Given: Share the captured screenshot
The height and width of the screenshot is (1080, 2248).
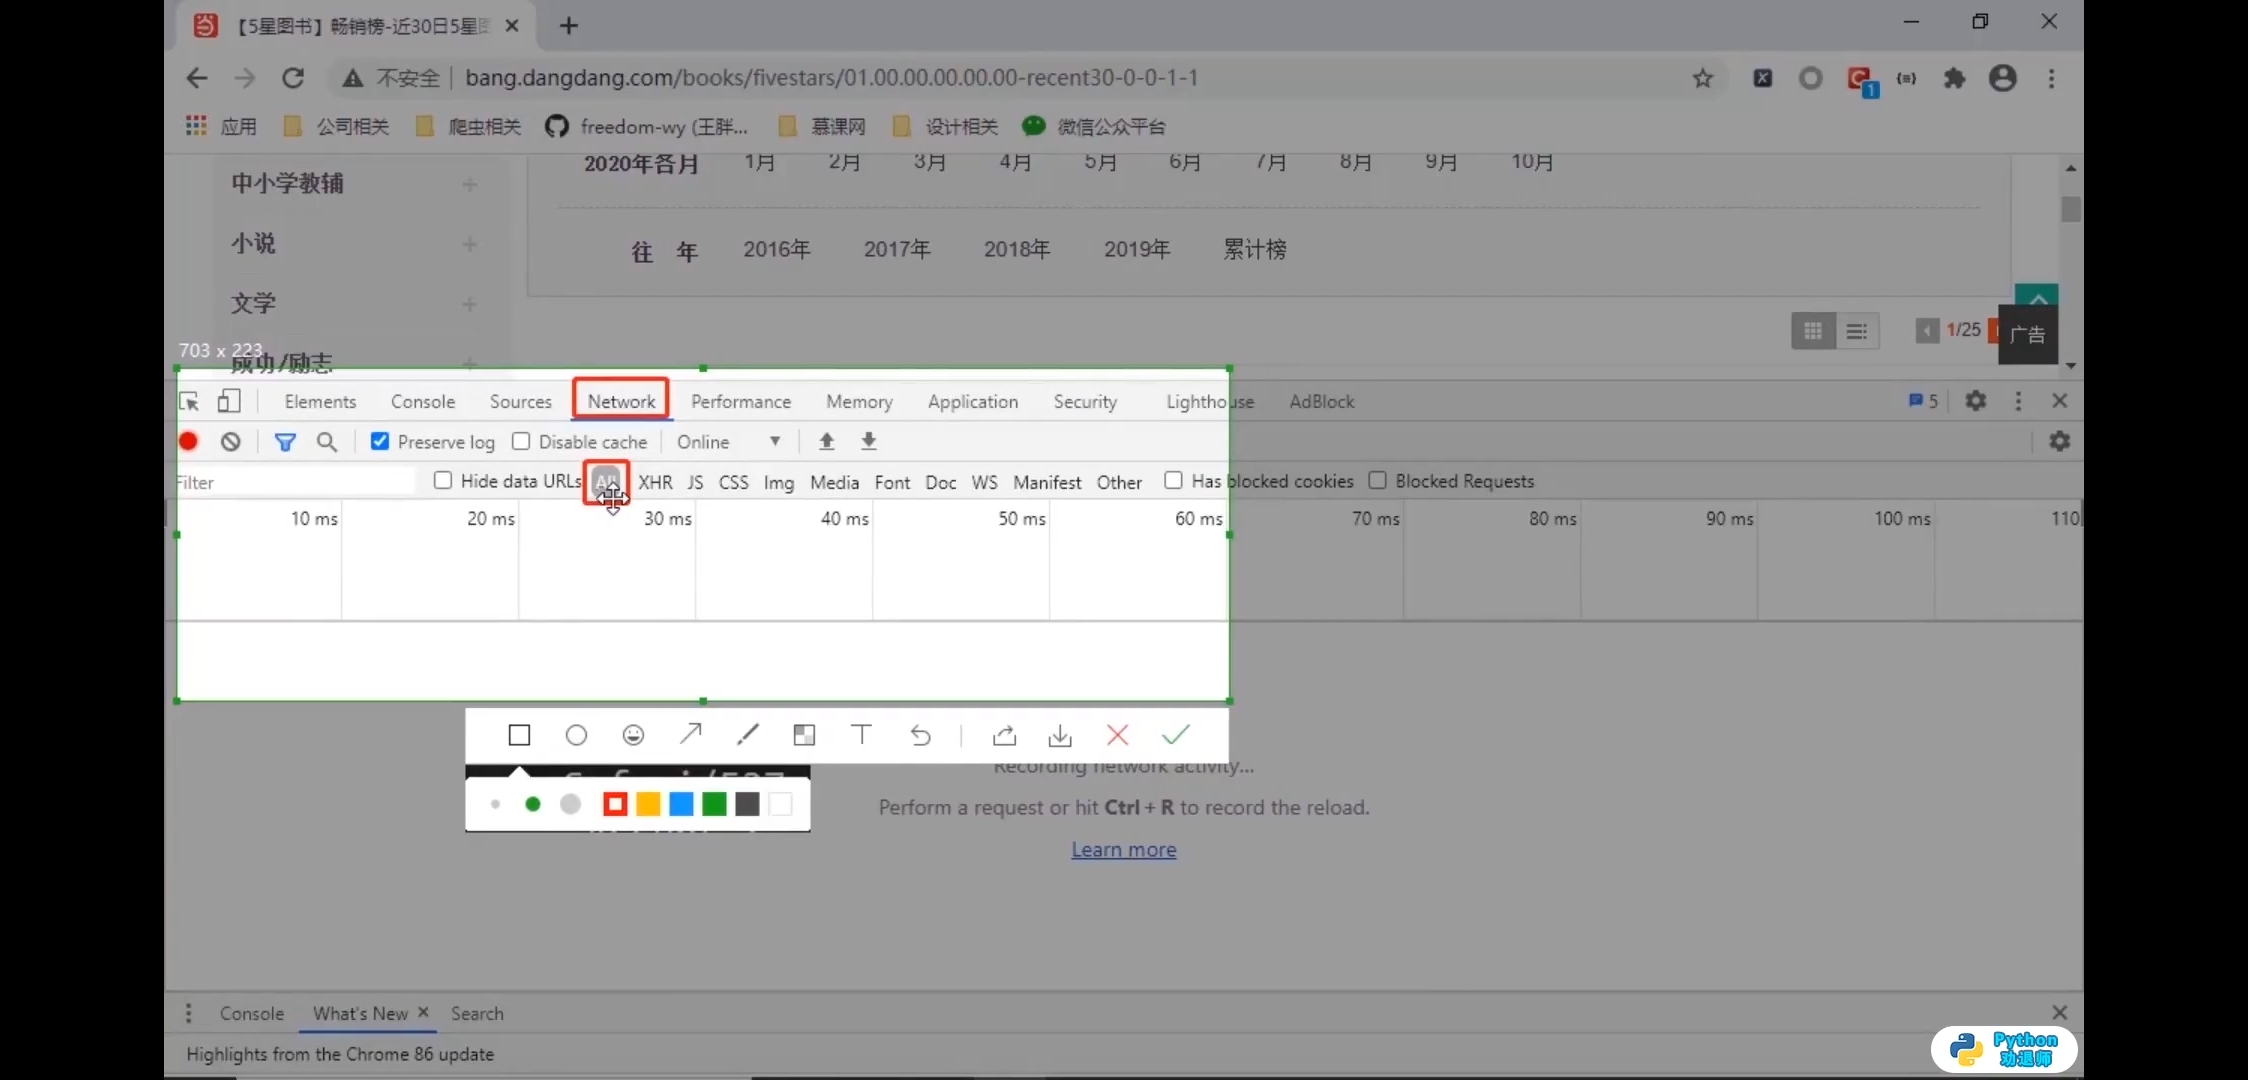Looking at the screenshot, I should [1004, 736].
